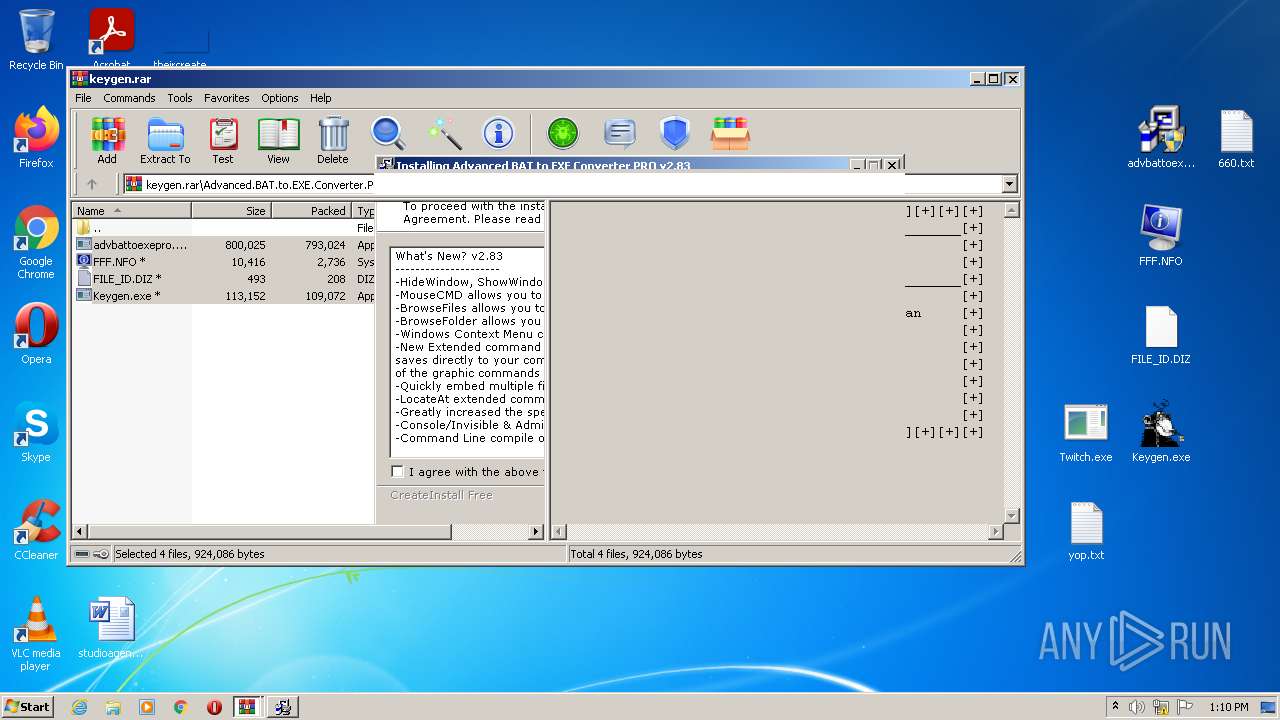
Task: Switch to WinRAR taskbar button
Action: (x=248, y=707)
